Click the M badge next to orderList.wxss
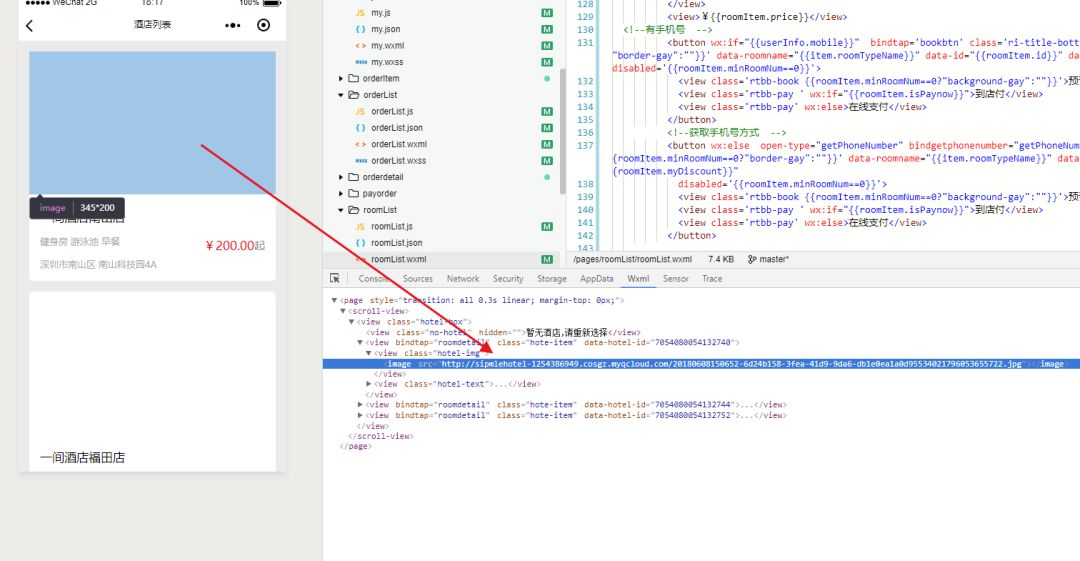The height and width of the screenshot is (561, 1080). 547,161
